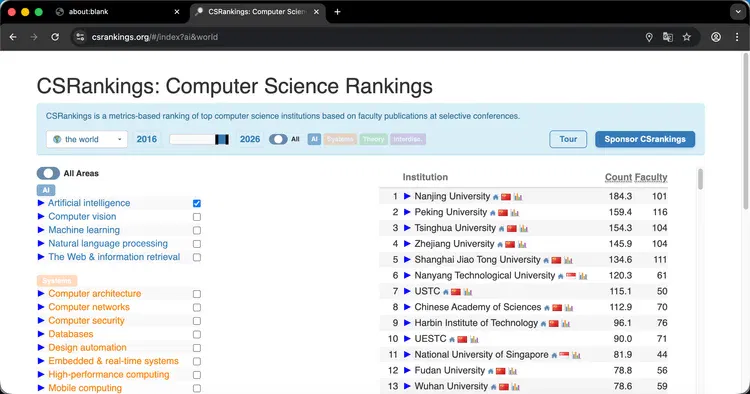
Task: Show Wuhan University bar chart icon
Action: [515, 386]
